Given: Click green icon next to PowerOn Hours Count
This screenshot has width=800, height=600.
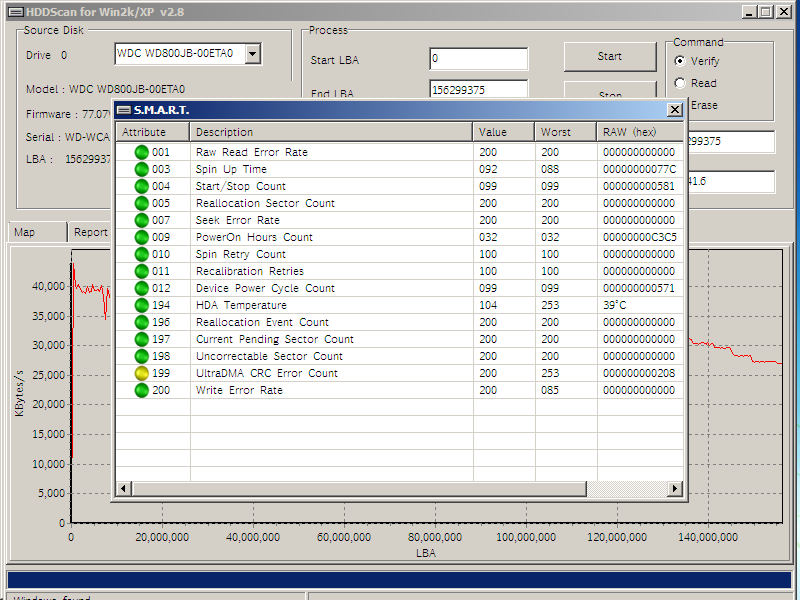Looking at the screenshot, I should pos(142,237).
